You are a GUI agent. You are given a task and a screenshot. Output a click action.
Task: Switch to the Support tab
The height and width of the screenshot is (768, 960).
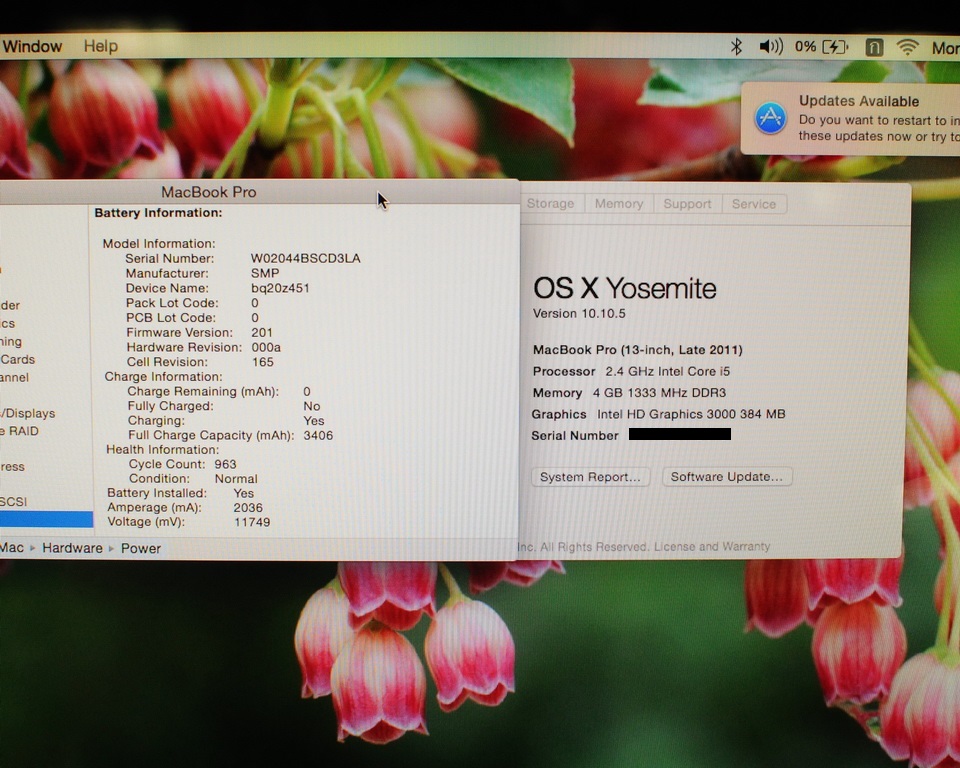688,204
